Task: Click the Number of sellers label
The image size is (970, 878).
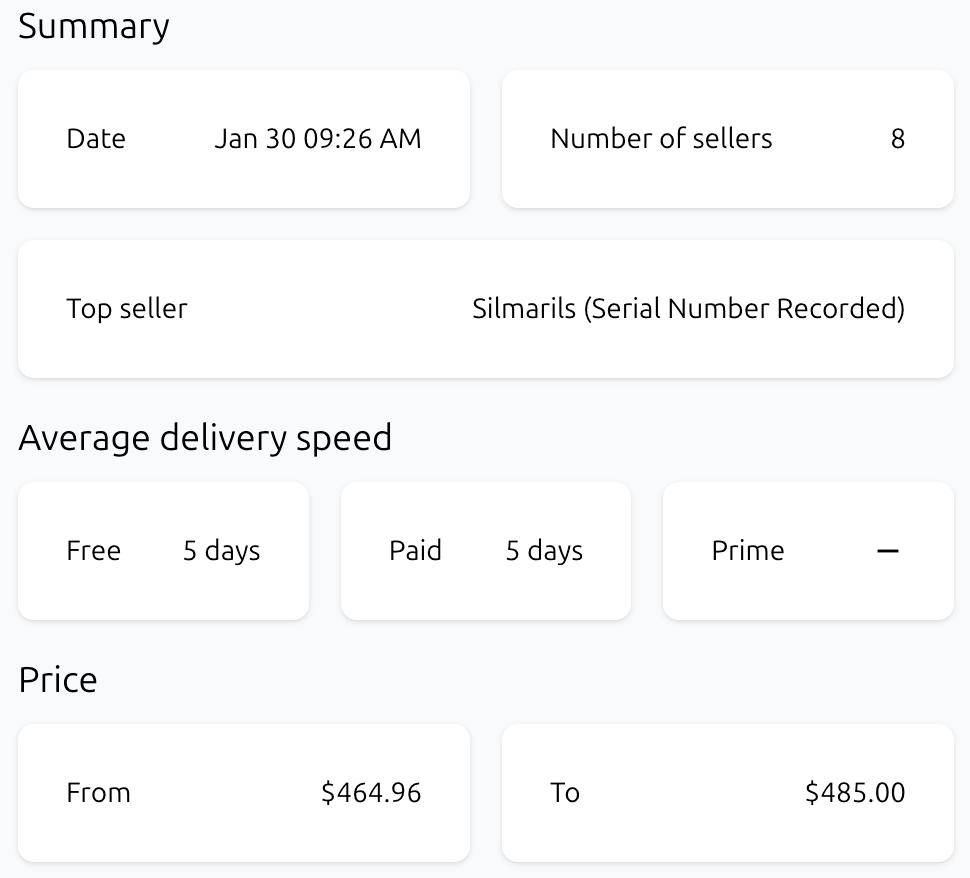Action: [661, 139]
